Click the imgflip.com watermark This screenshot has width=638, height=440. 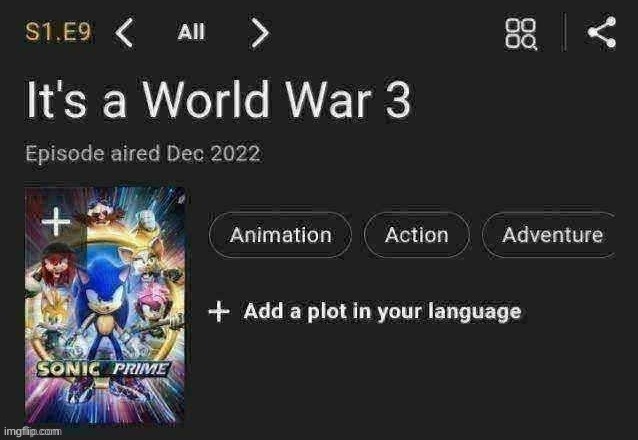(x=33, y=431)
